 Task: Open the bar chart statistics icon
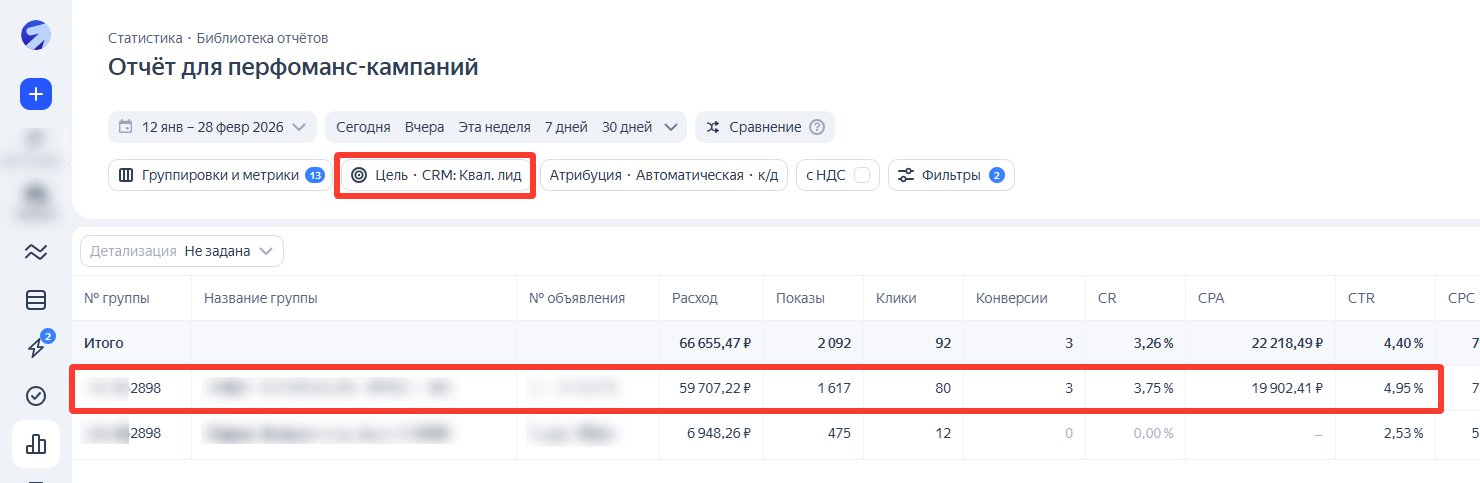point(36,445)
